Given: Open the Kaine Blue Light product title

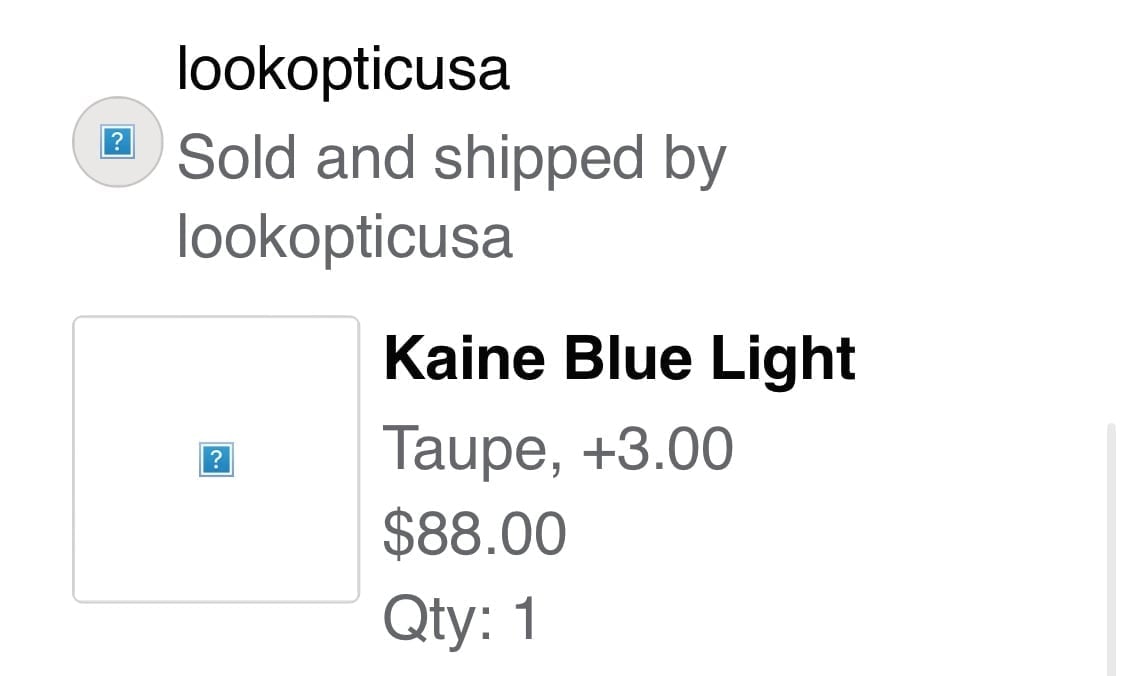Looking at the screenshot, I should [620, 359].
